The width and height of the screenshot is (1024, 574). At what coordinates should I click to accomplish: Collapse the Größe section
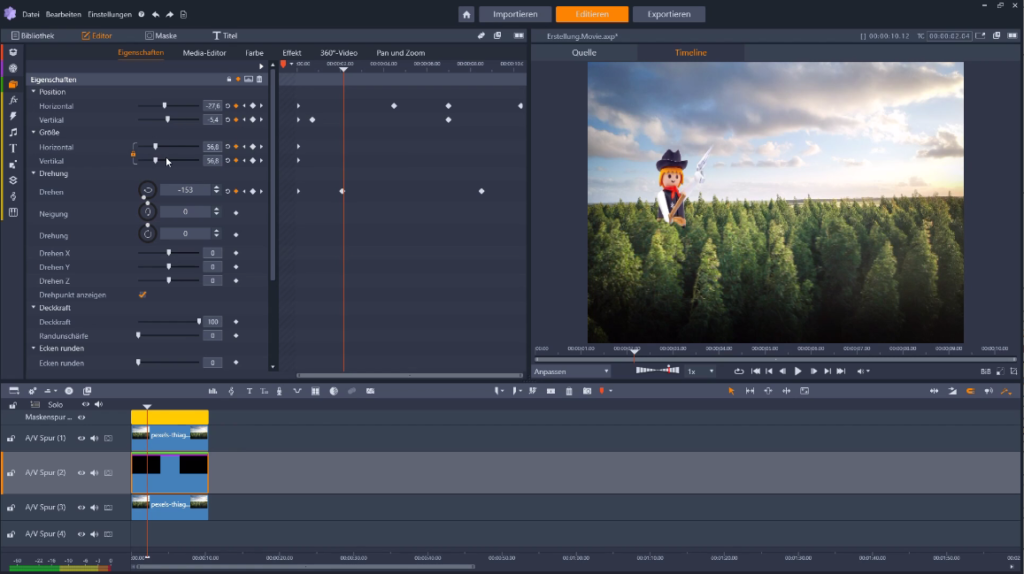(x=34, y=133)
